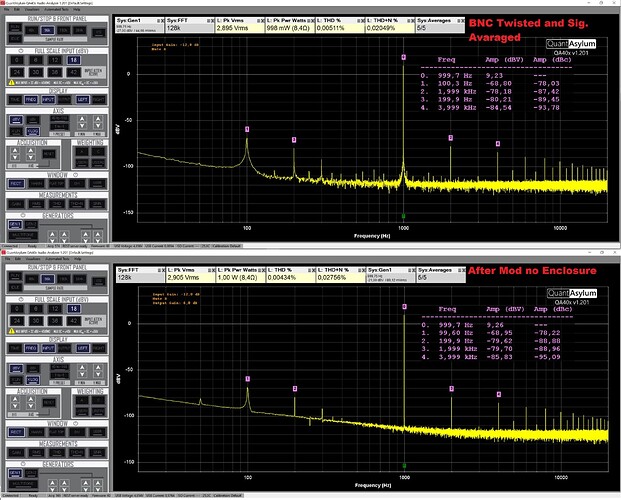Click IDLE button in After Mod window
The width and height of the screenshot is (621, 500).
[15, 287]
